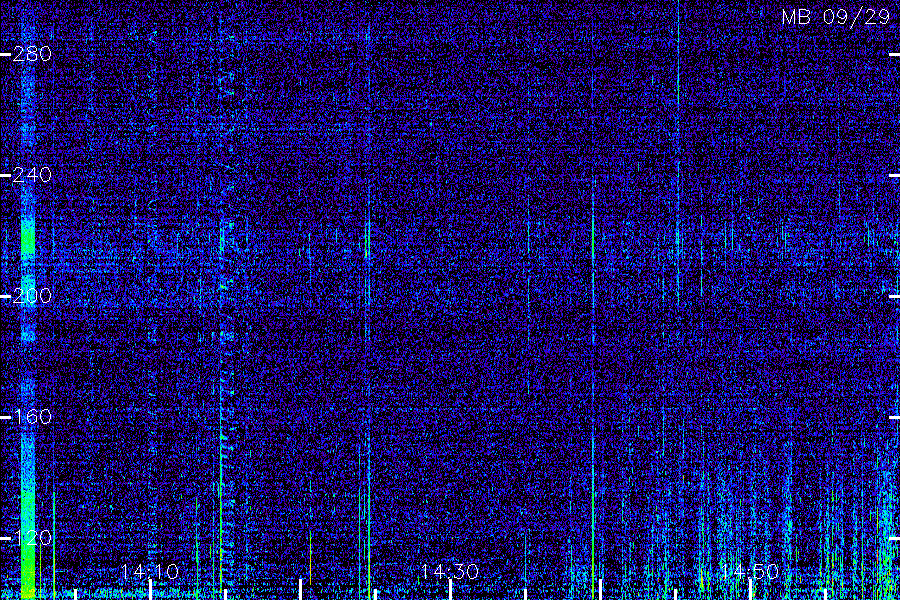
Task: Click the 280 frequency axis label
Action: click(x=32, y=55)
